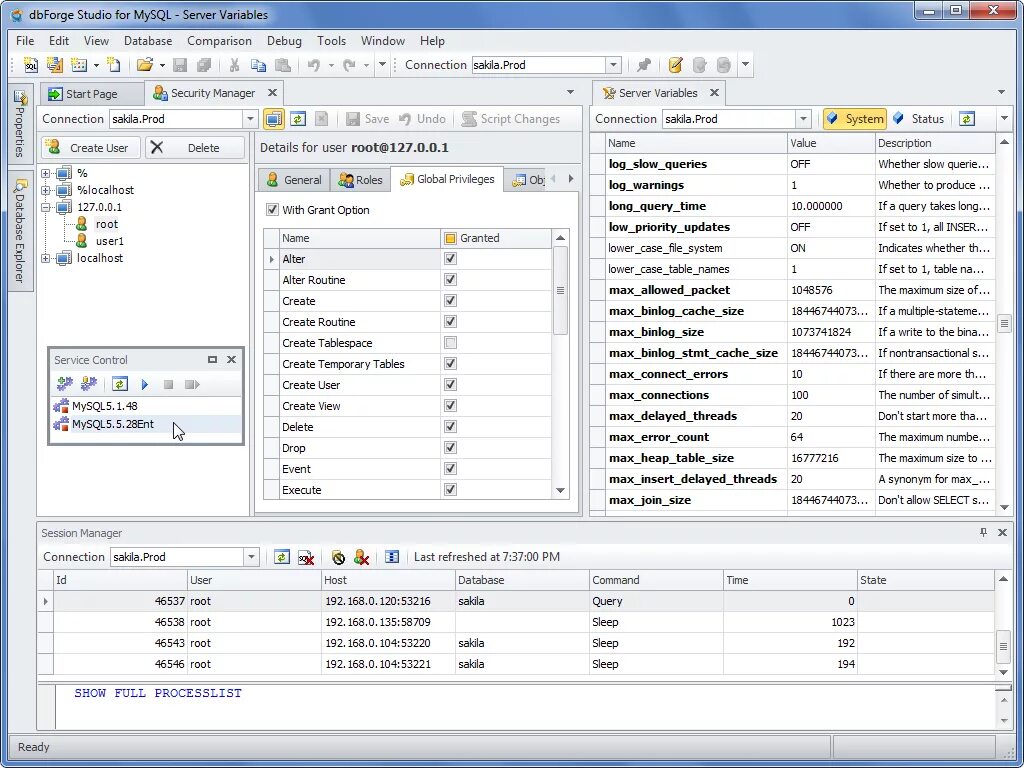This screenshot has height=768, width=1024.
Task: Toggle the Status variables filter button
Action: 919,119
